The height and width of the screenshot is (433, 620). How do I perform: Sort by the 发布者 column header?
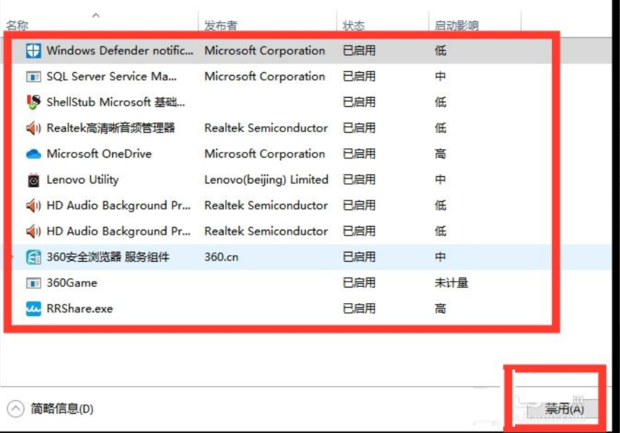click(x=221, y=25)
